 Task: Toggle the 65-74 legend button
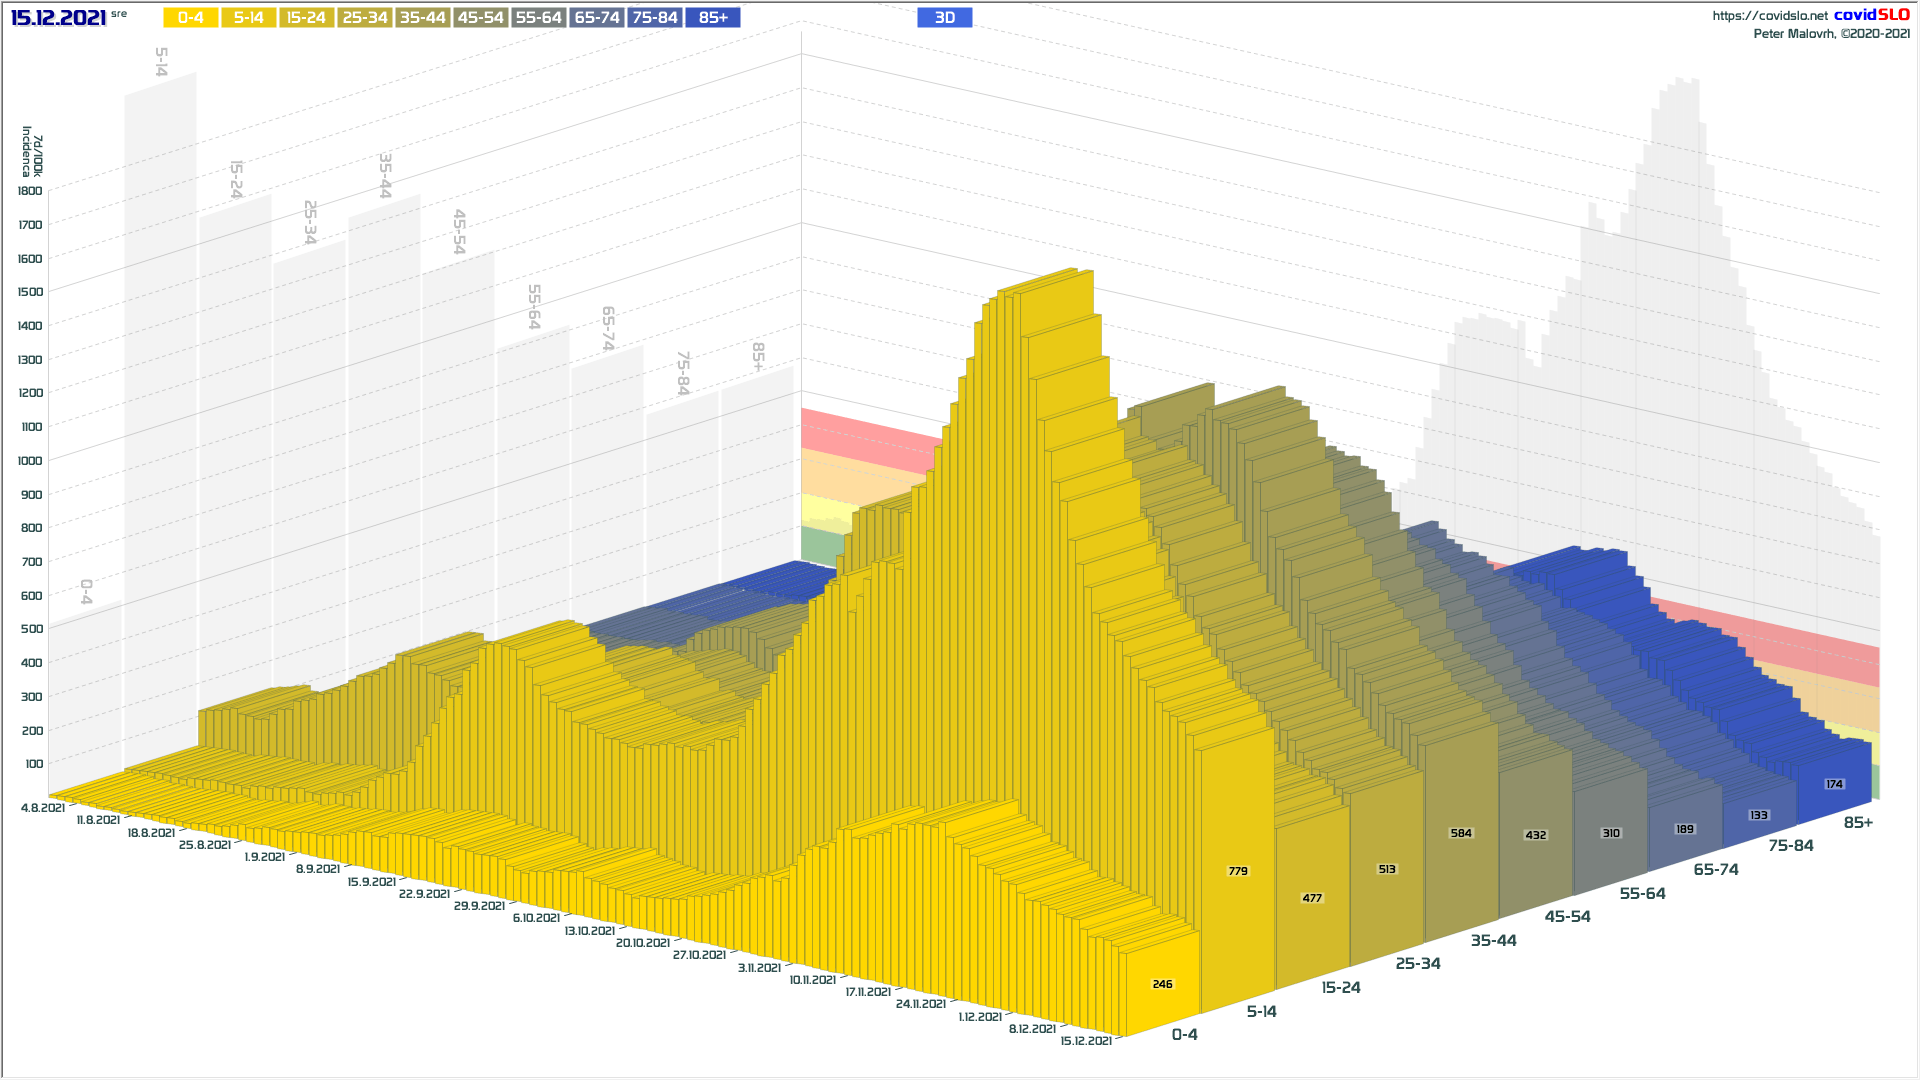(597, 18)
